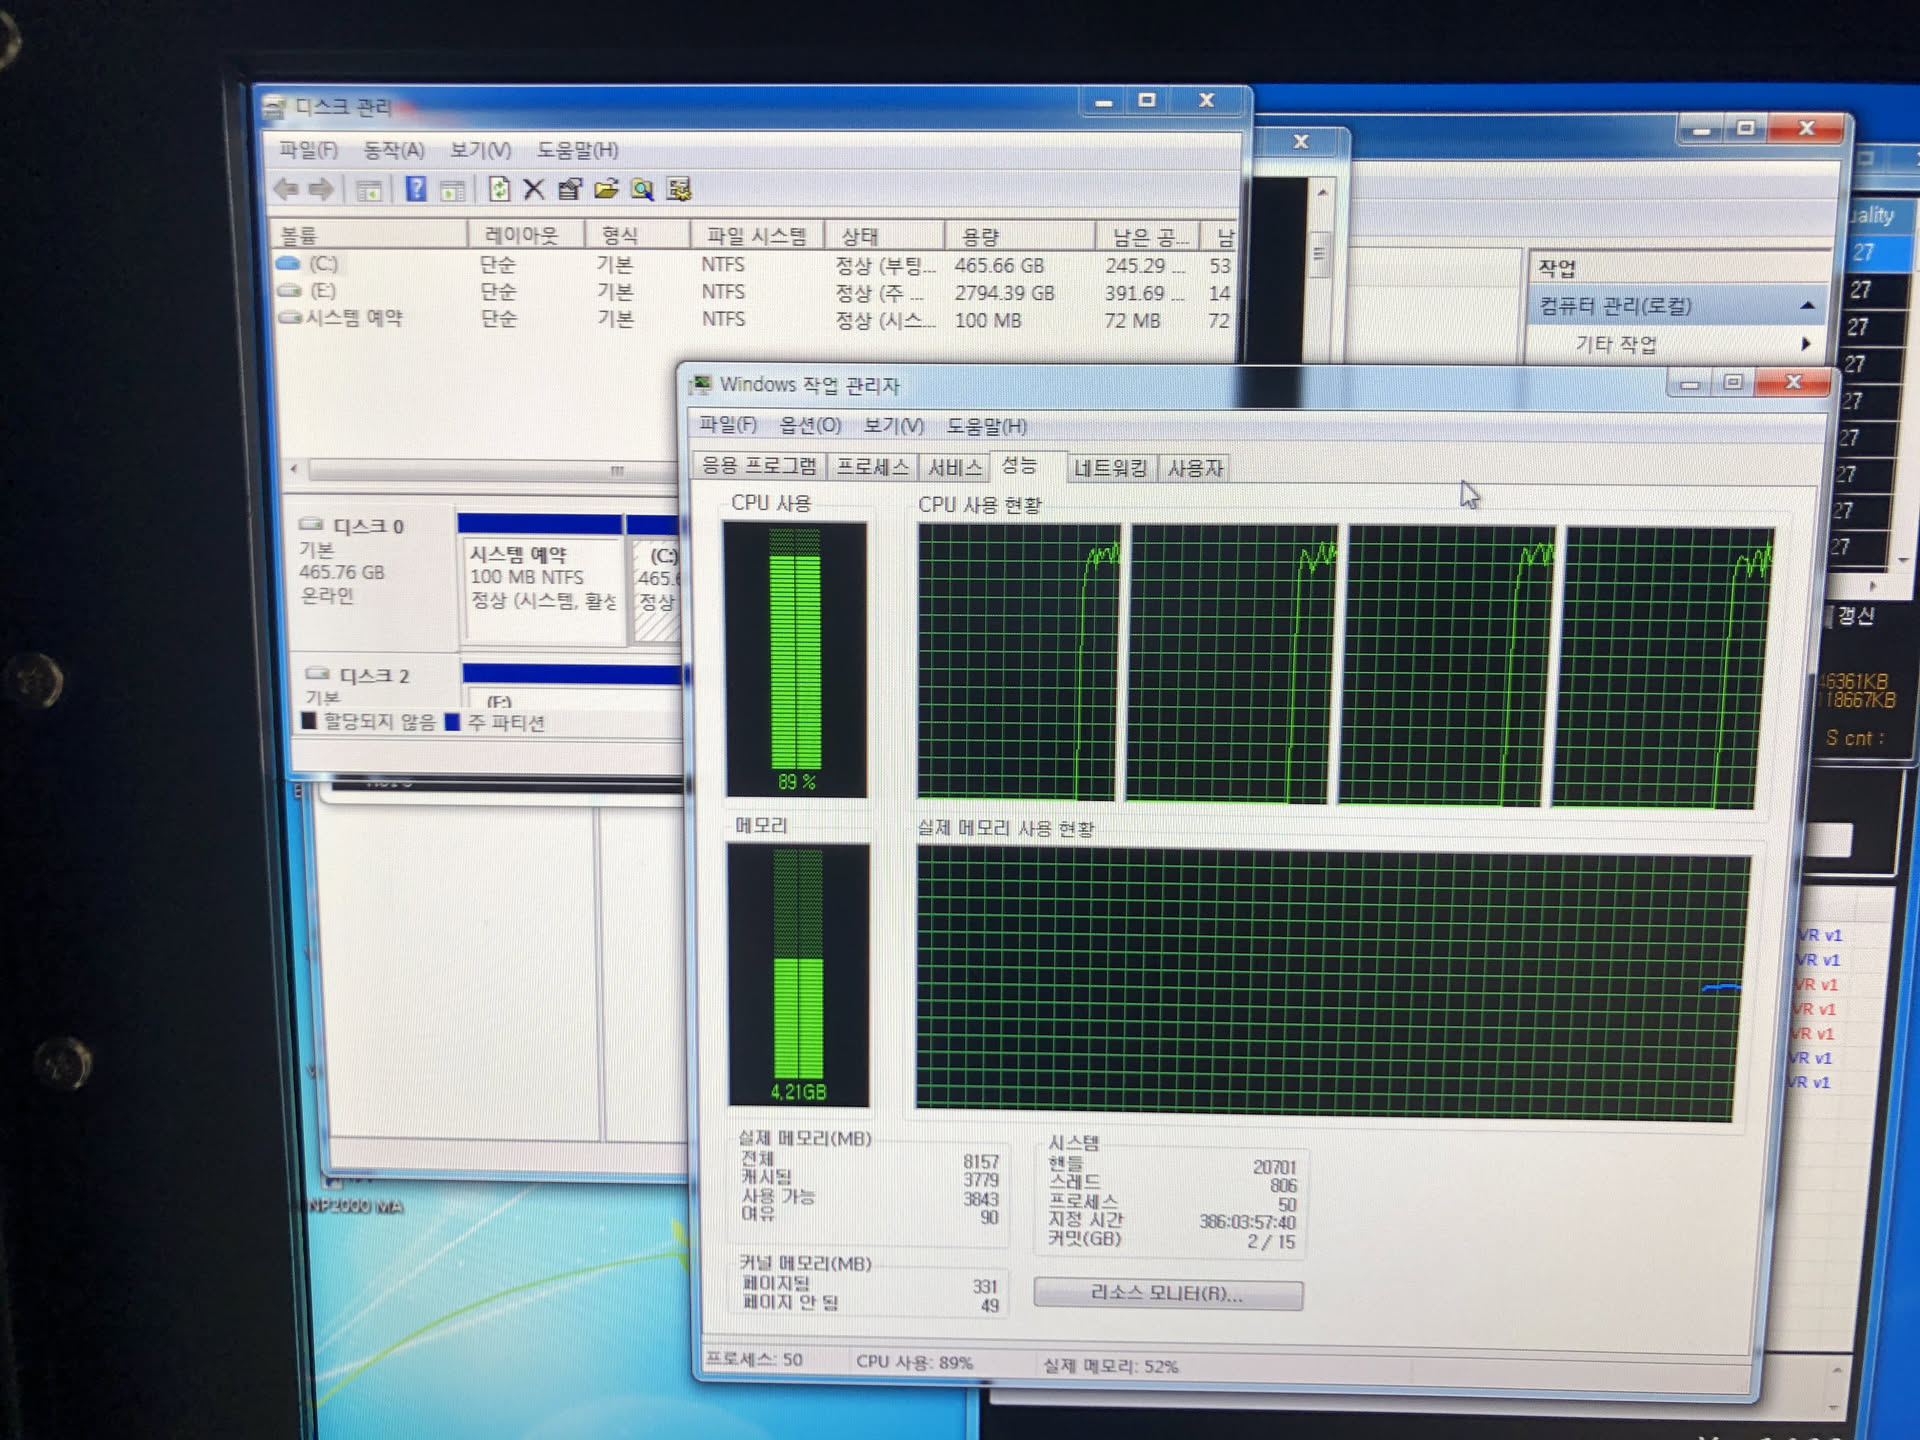Switch to the 네트워킹 tab
This screenshot has width=1920, height=1440.
[x=1109, y=468]
